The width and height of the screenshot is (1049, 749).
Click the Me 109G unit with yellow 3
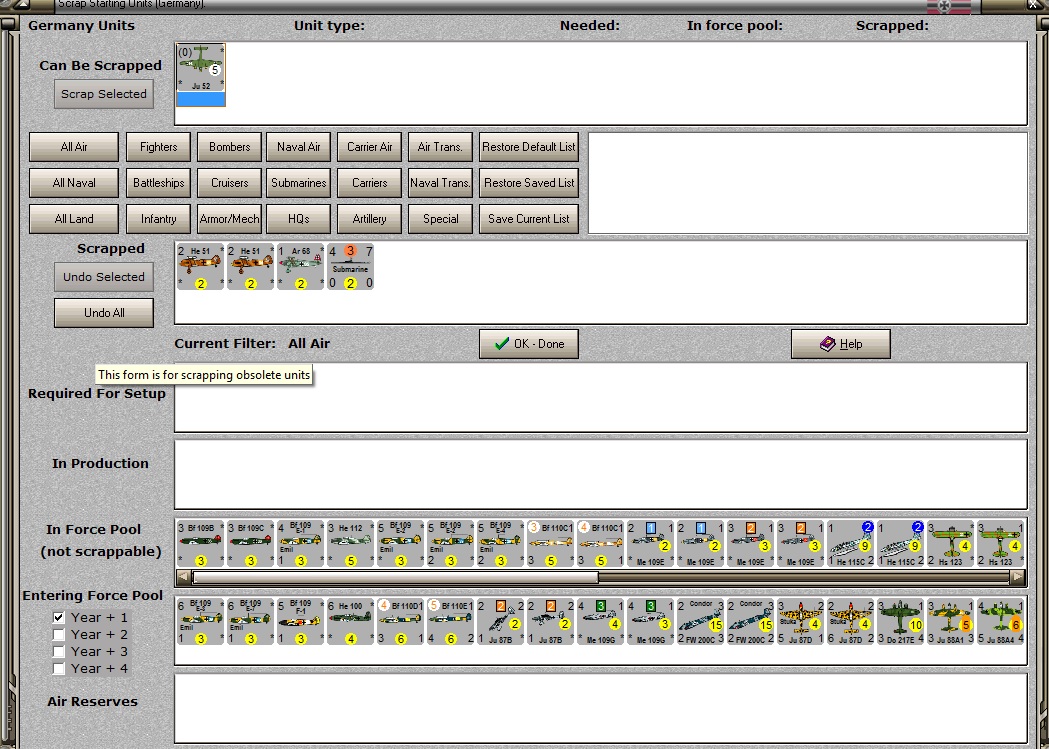pos(650,621)
